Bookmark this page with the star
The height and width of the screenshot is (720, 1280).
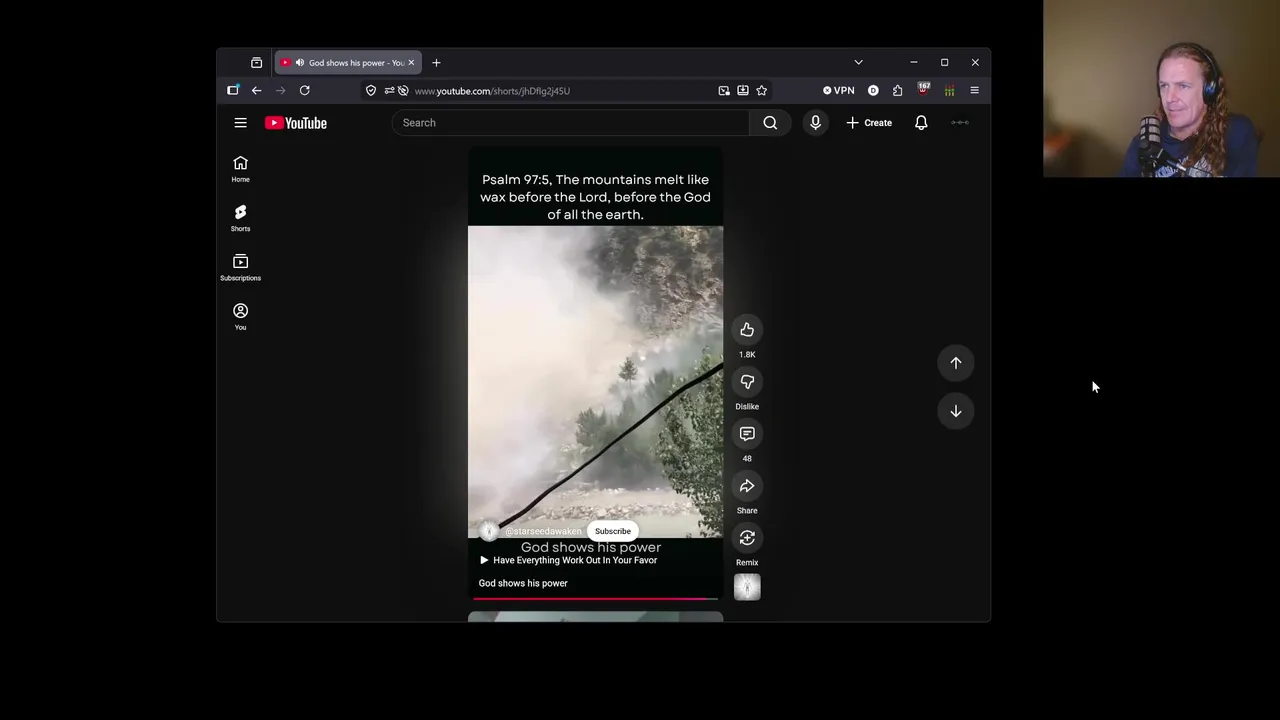coord(762,90)
